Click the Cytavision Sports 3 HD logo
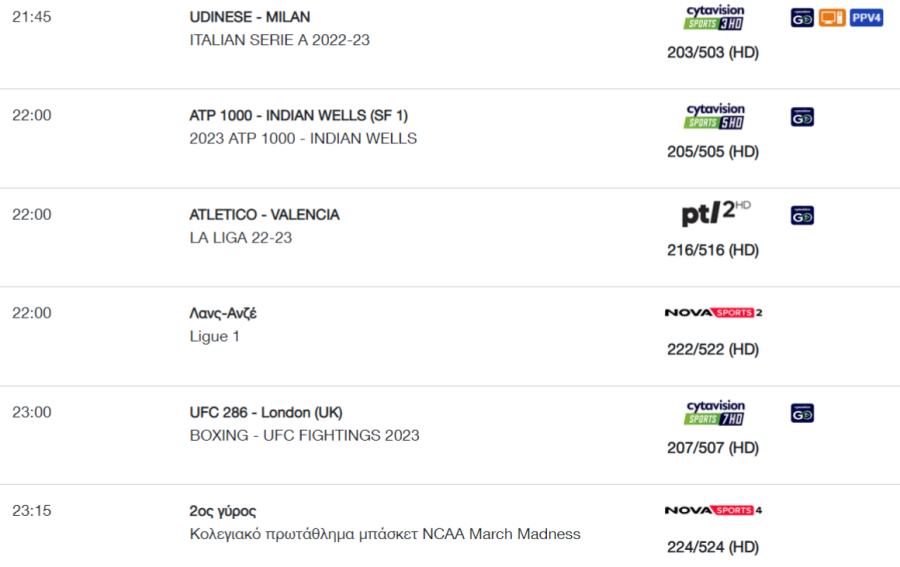Viewport: 900px width, 567px height. (x=714, y=18)
